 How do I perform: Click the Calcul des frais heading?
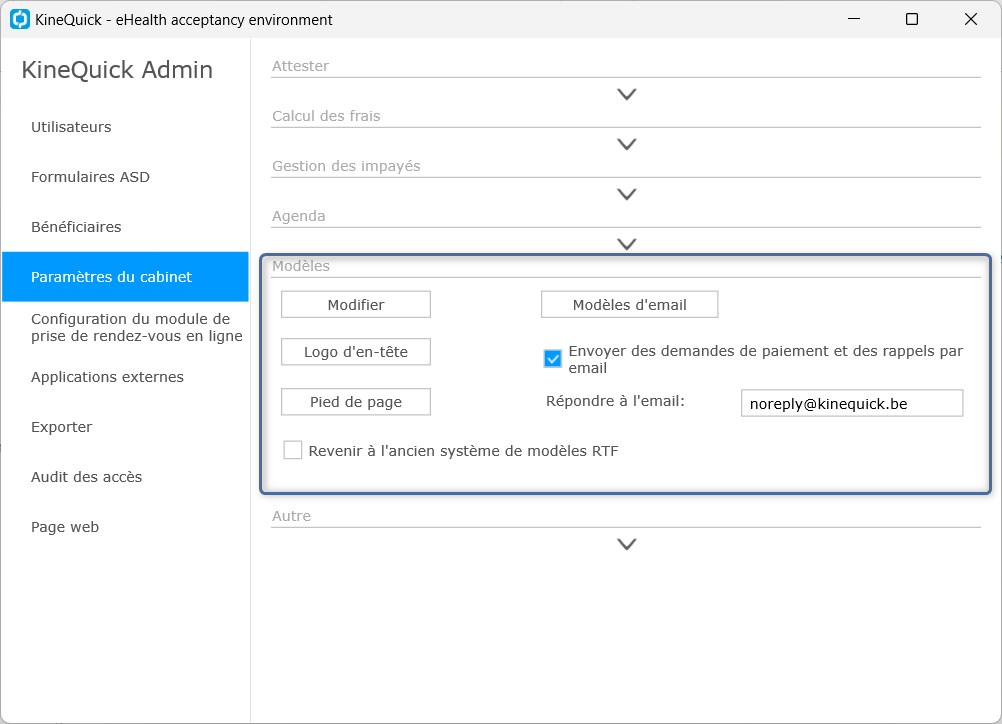(326, 116)
